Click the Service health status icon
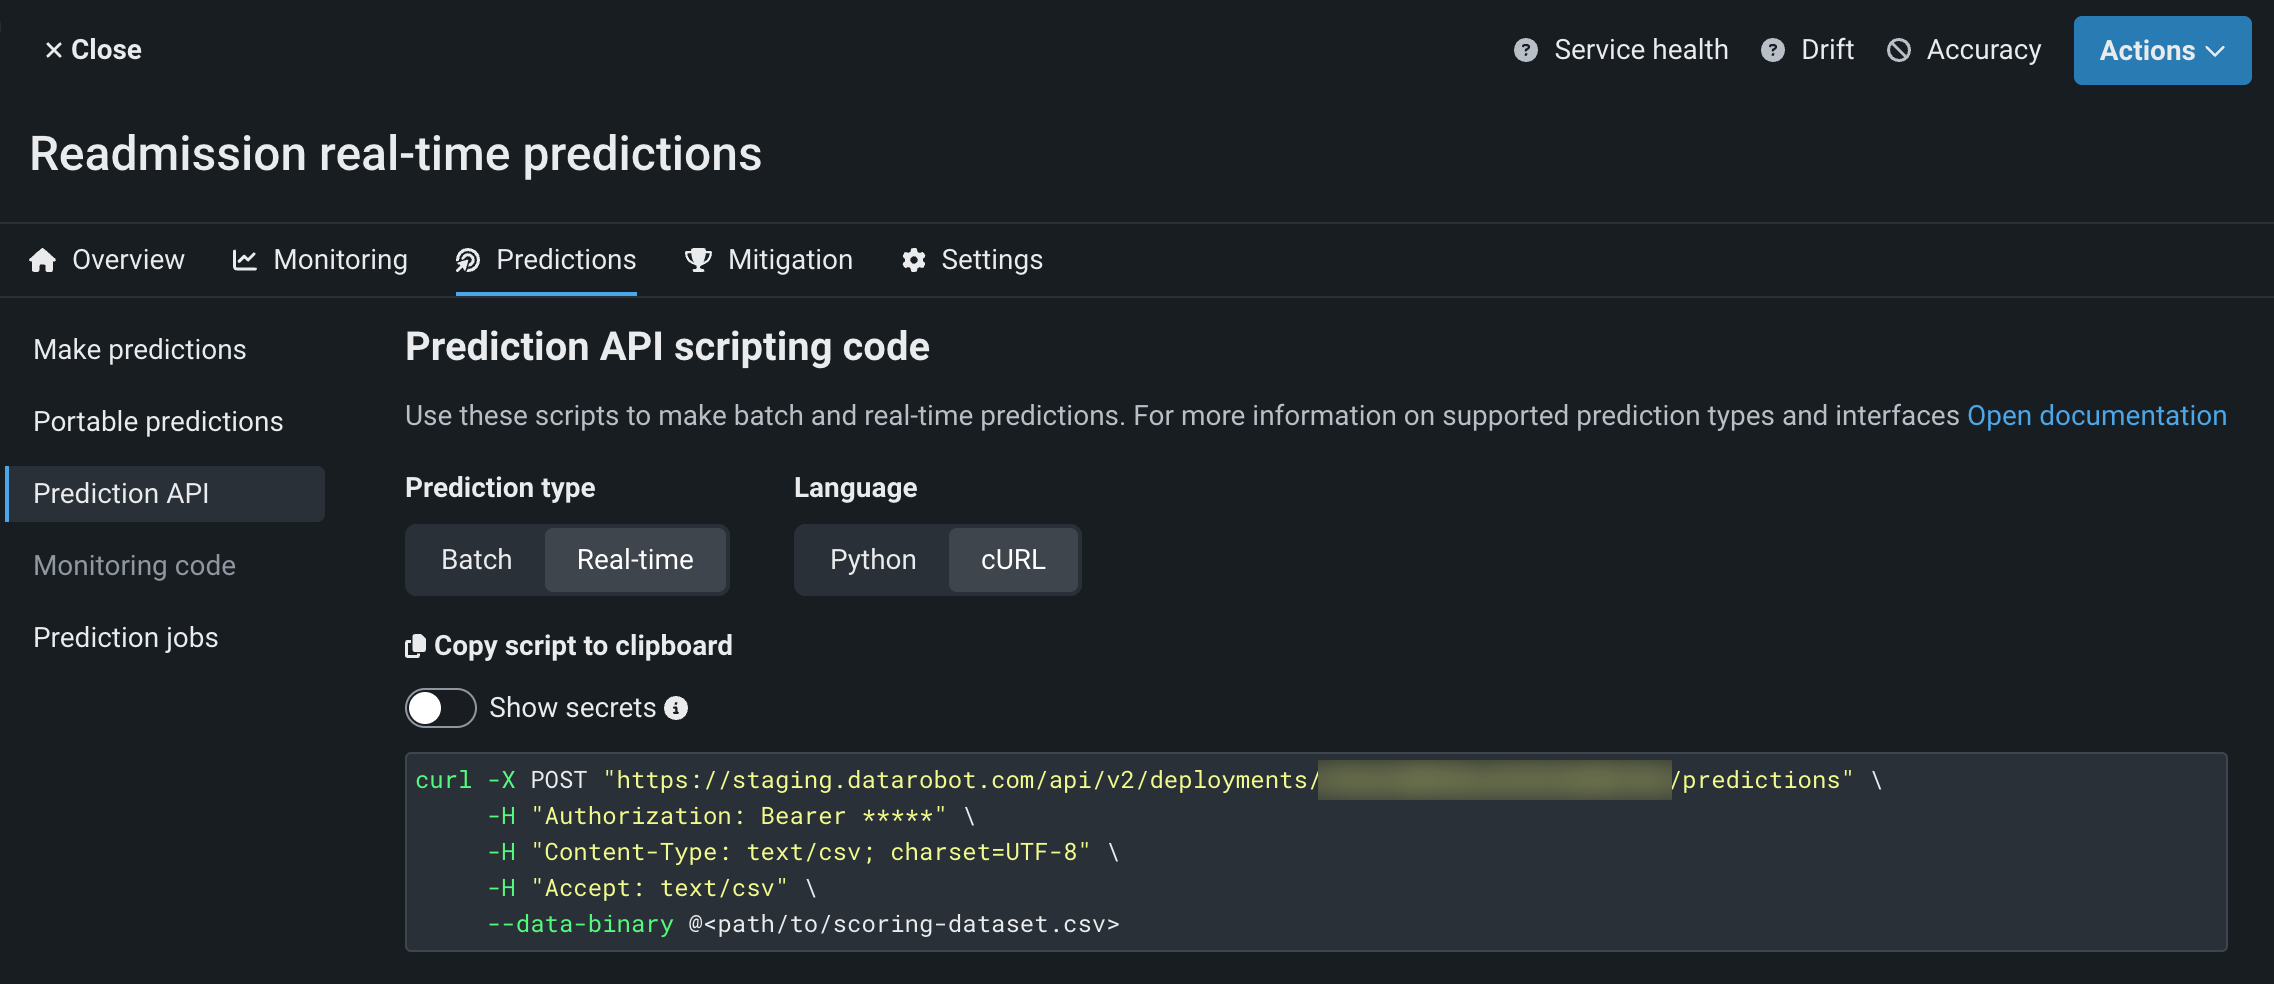This screenshot has height=984, width=2274. coord(1525,50)
